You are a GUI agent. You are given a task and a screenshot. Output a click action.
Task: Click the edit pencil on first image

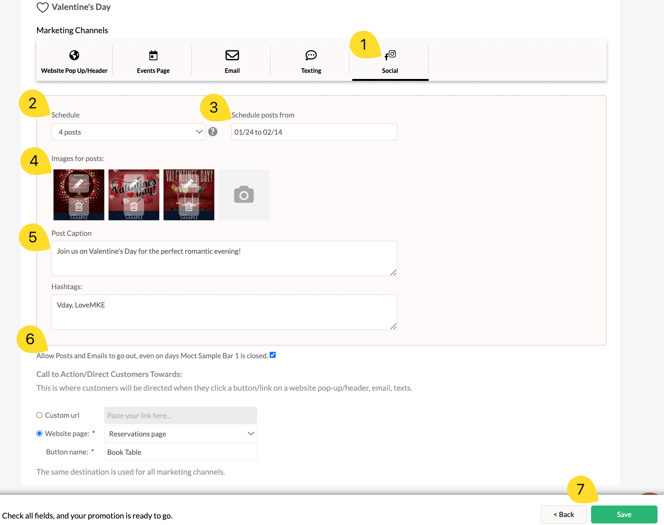79,183
